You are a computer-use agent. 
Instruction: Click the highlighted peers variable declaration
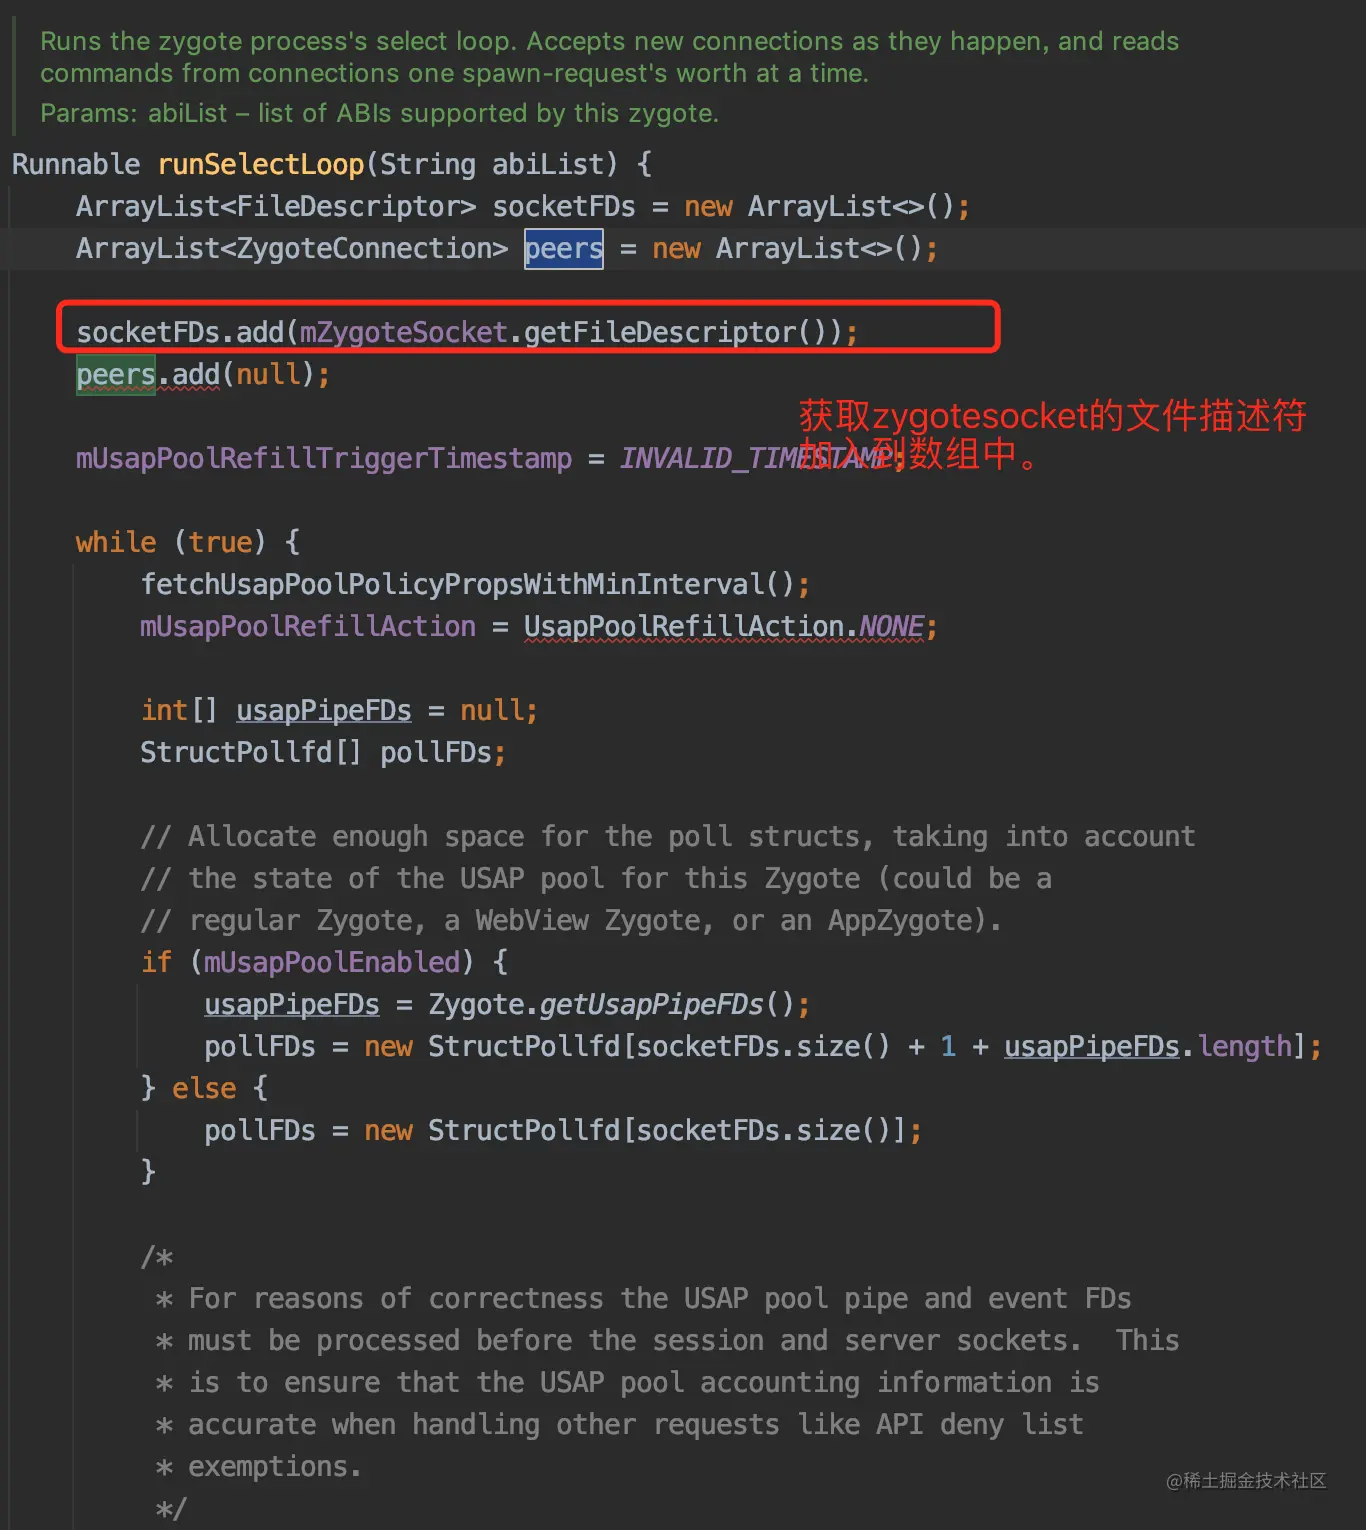point(564,248)
